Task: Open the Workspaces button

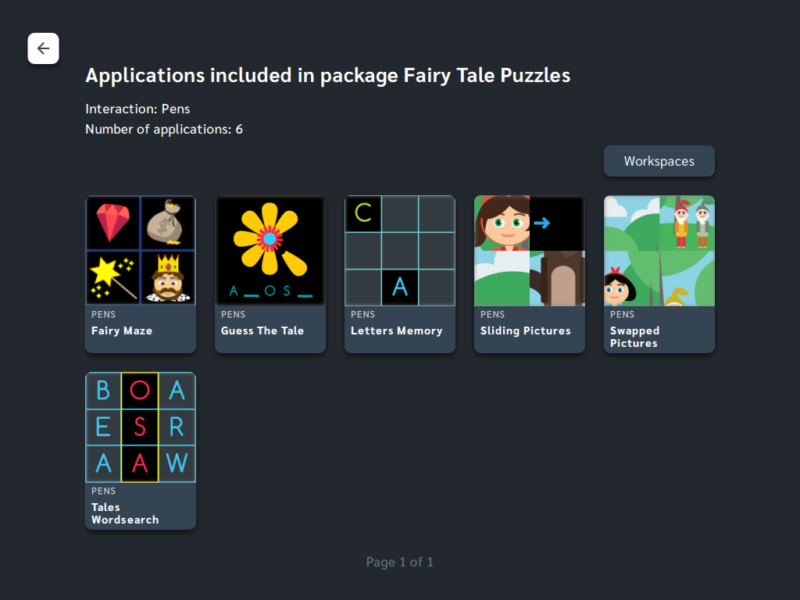Action: tap(659, 161)
